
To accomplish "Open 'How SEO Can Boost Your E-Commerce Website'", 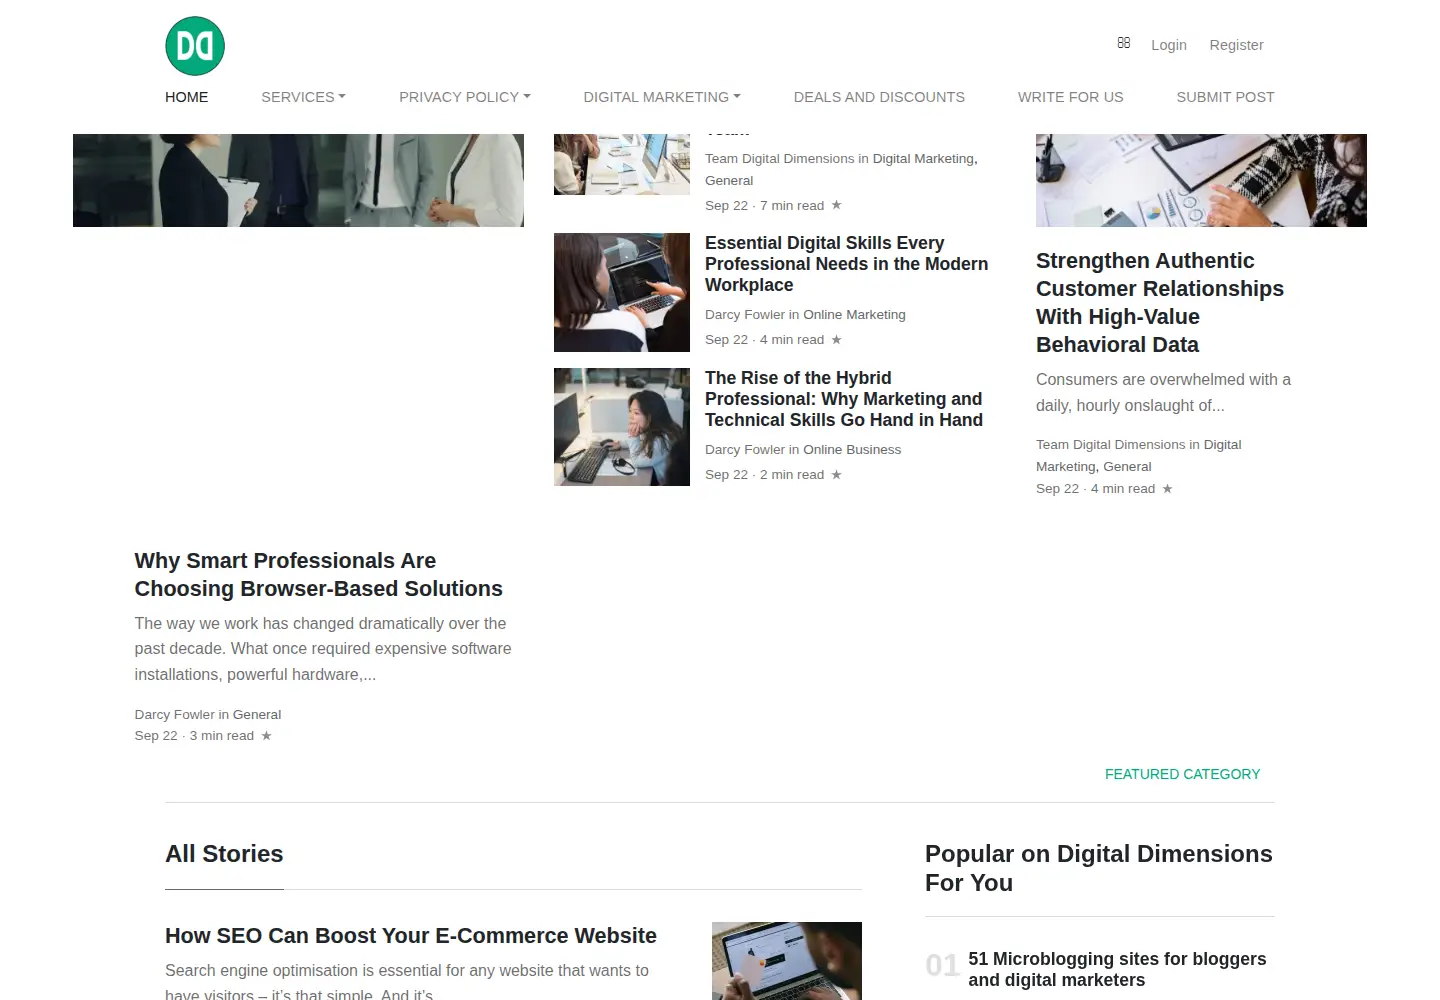I will (x=411, y=936).
